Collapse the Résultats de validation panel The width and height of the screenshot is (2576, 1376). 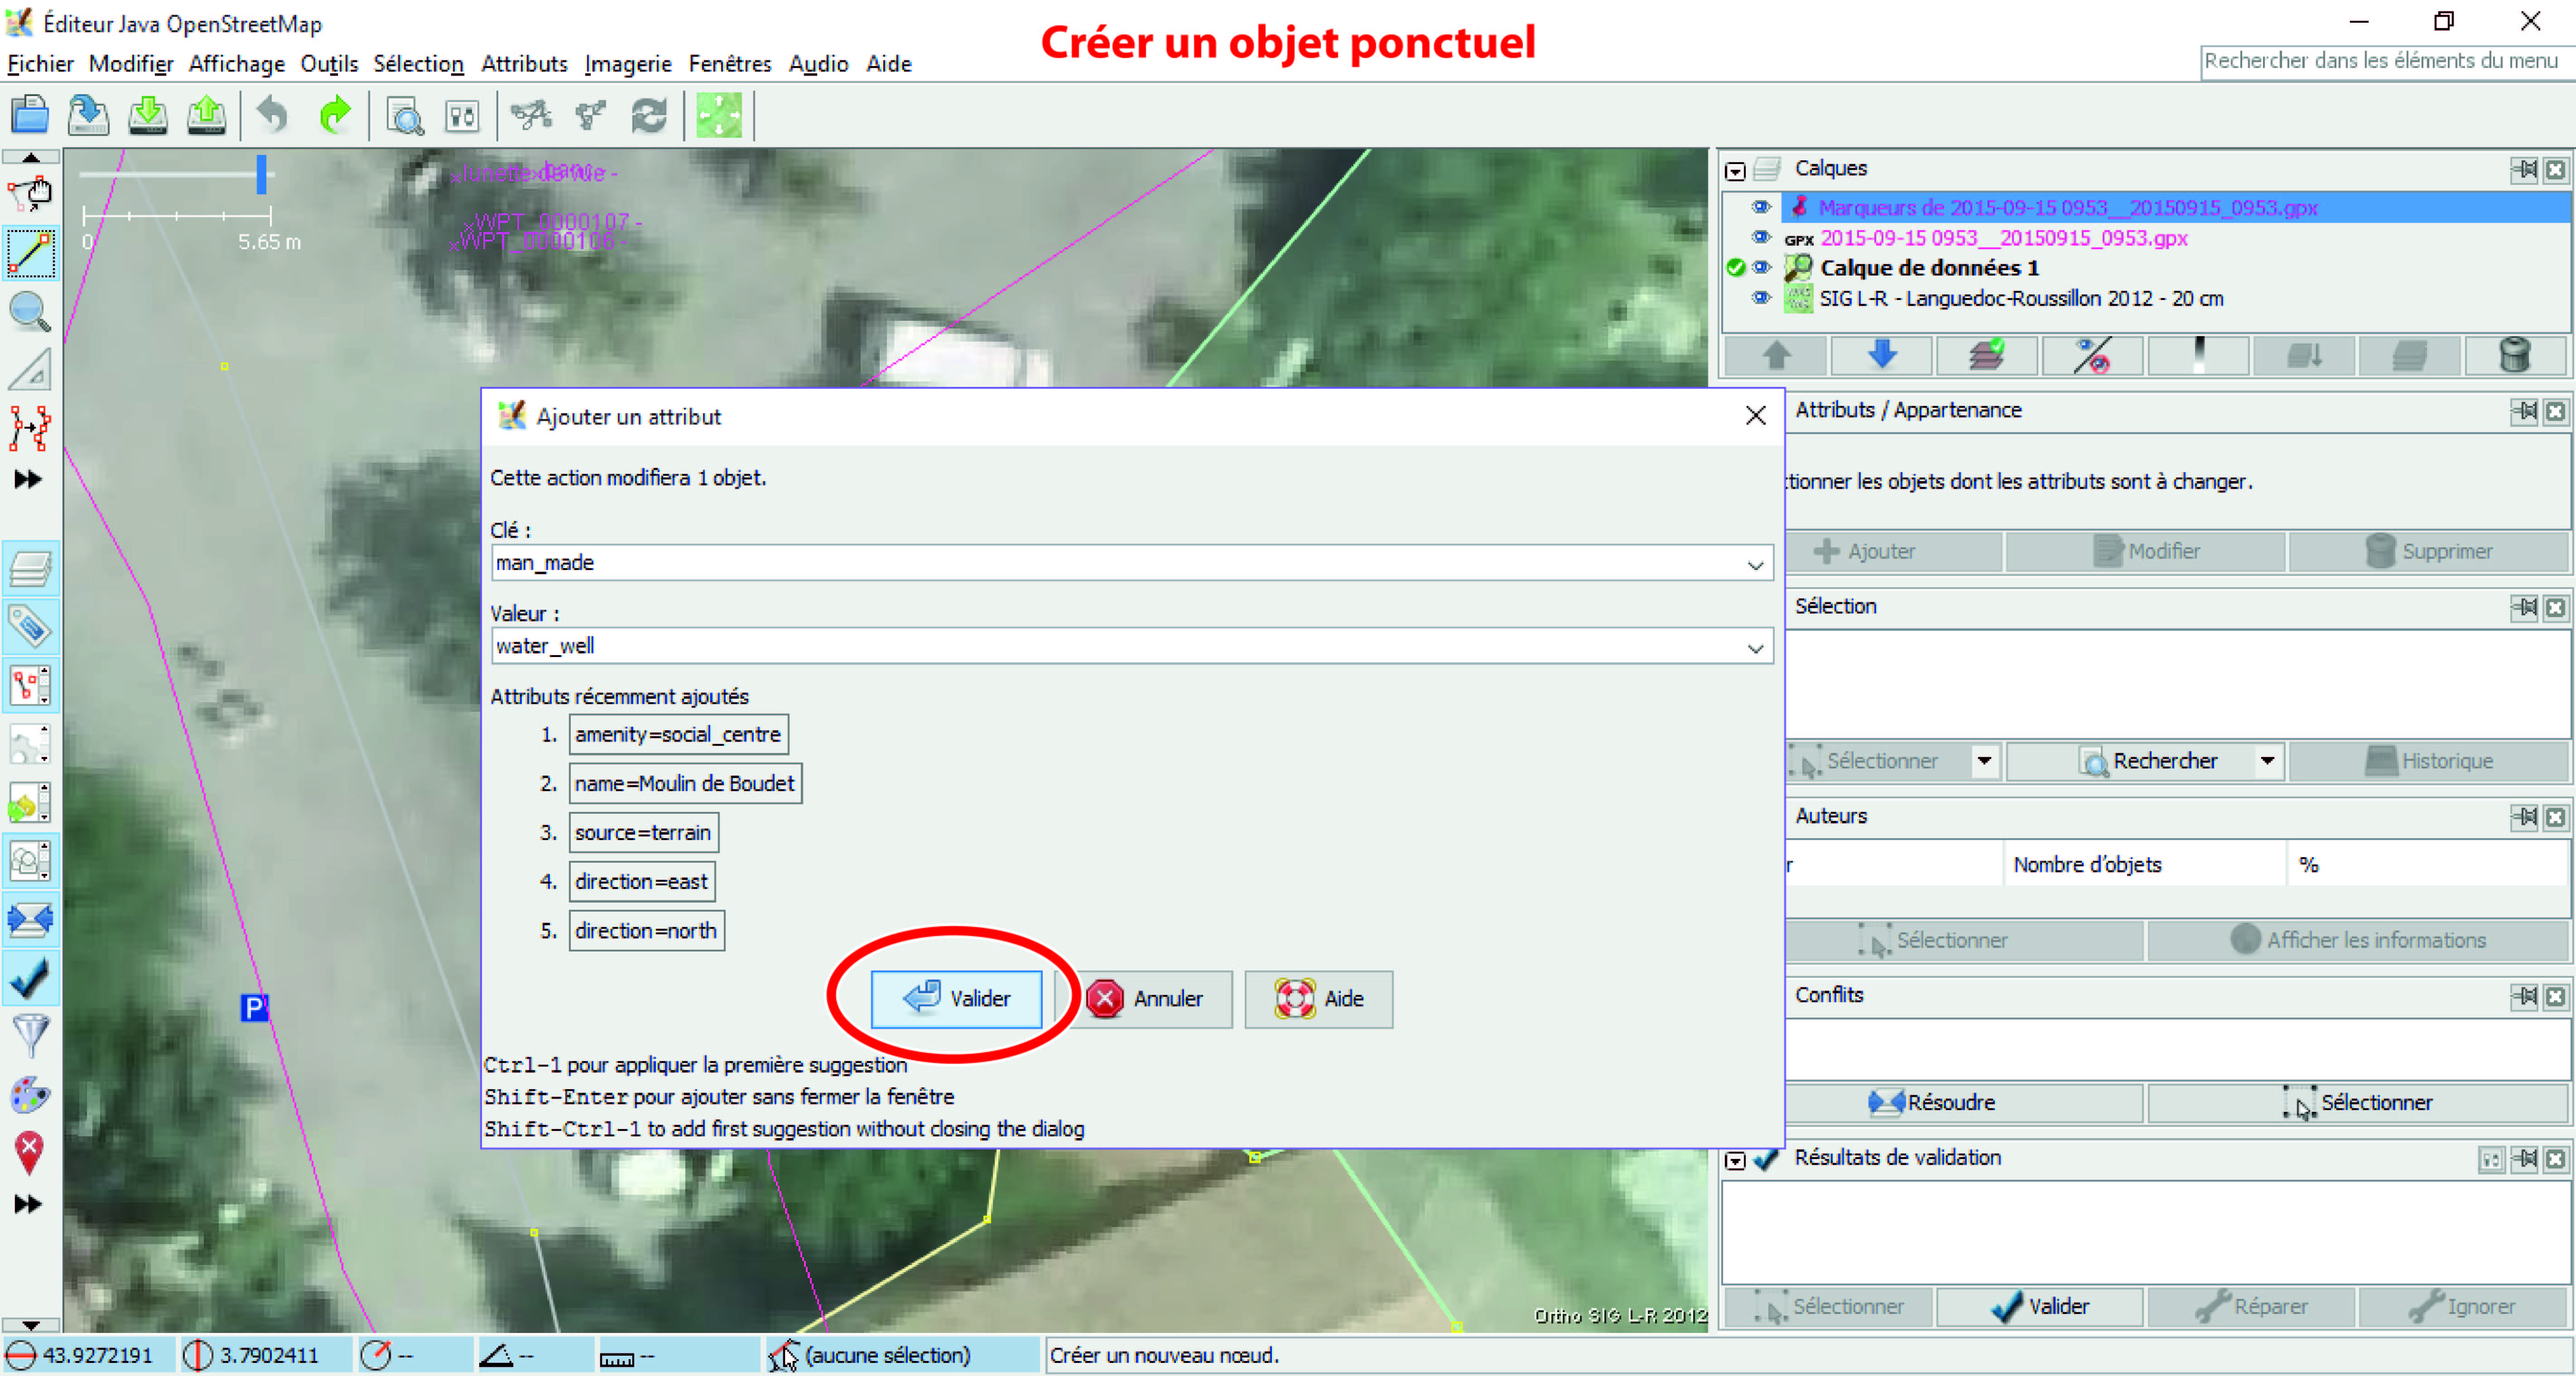[1735, 1160]
